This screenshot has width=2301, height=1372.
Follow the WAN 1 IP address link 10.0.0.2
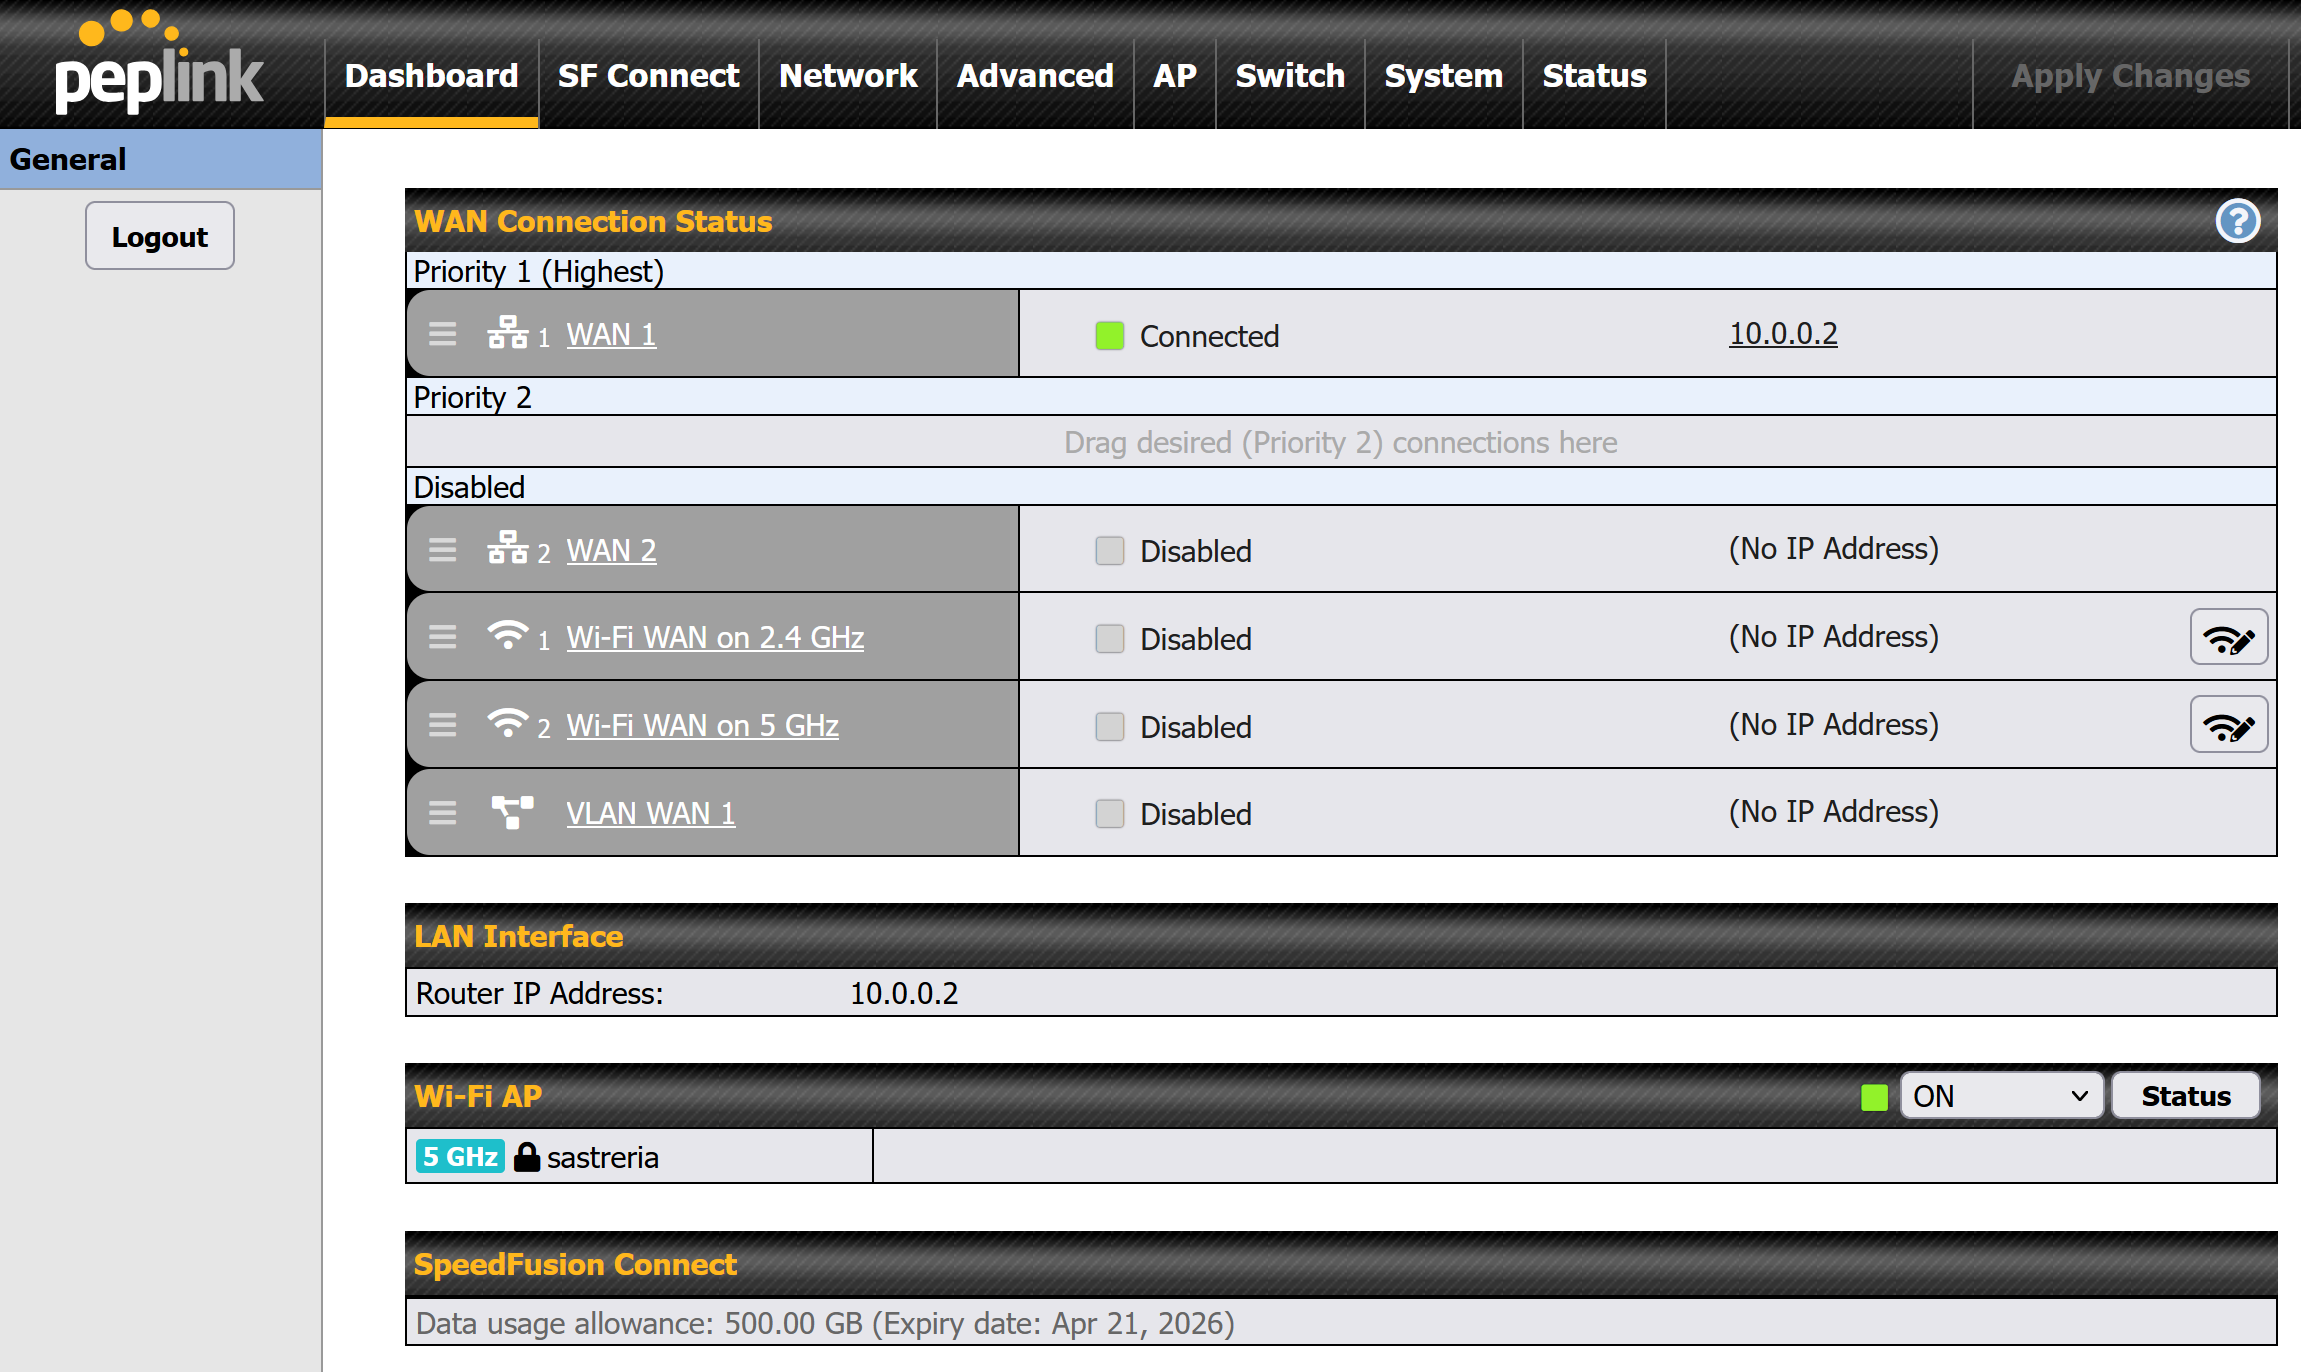click(1784, 334)
